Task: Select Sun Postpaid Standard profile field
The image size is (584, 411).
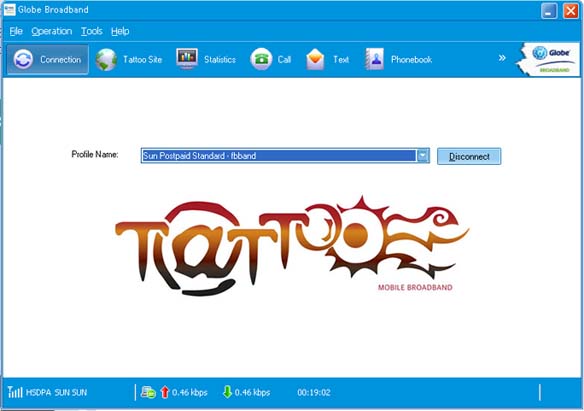Action: point(279,156)
